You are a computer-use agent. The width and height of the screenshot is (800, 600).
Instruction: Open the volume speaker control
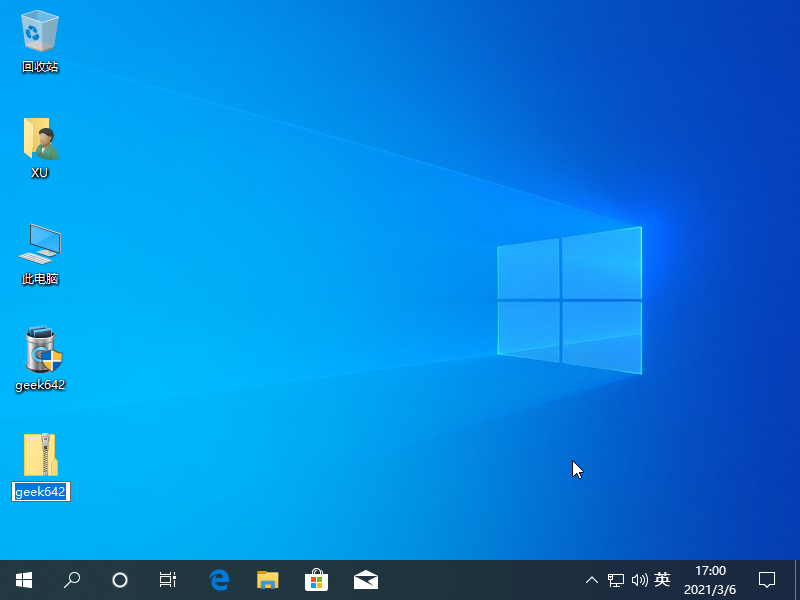coord(639,579)
